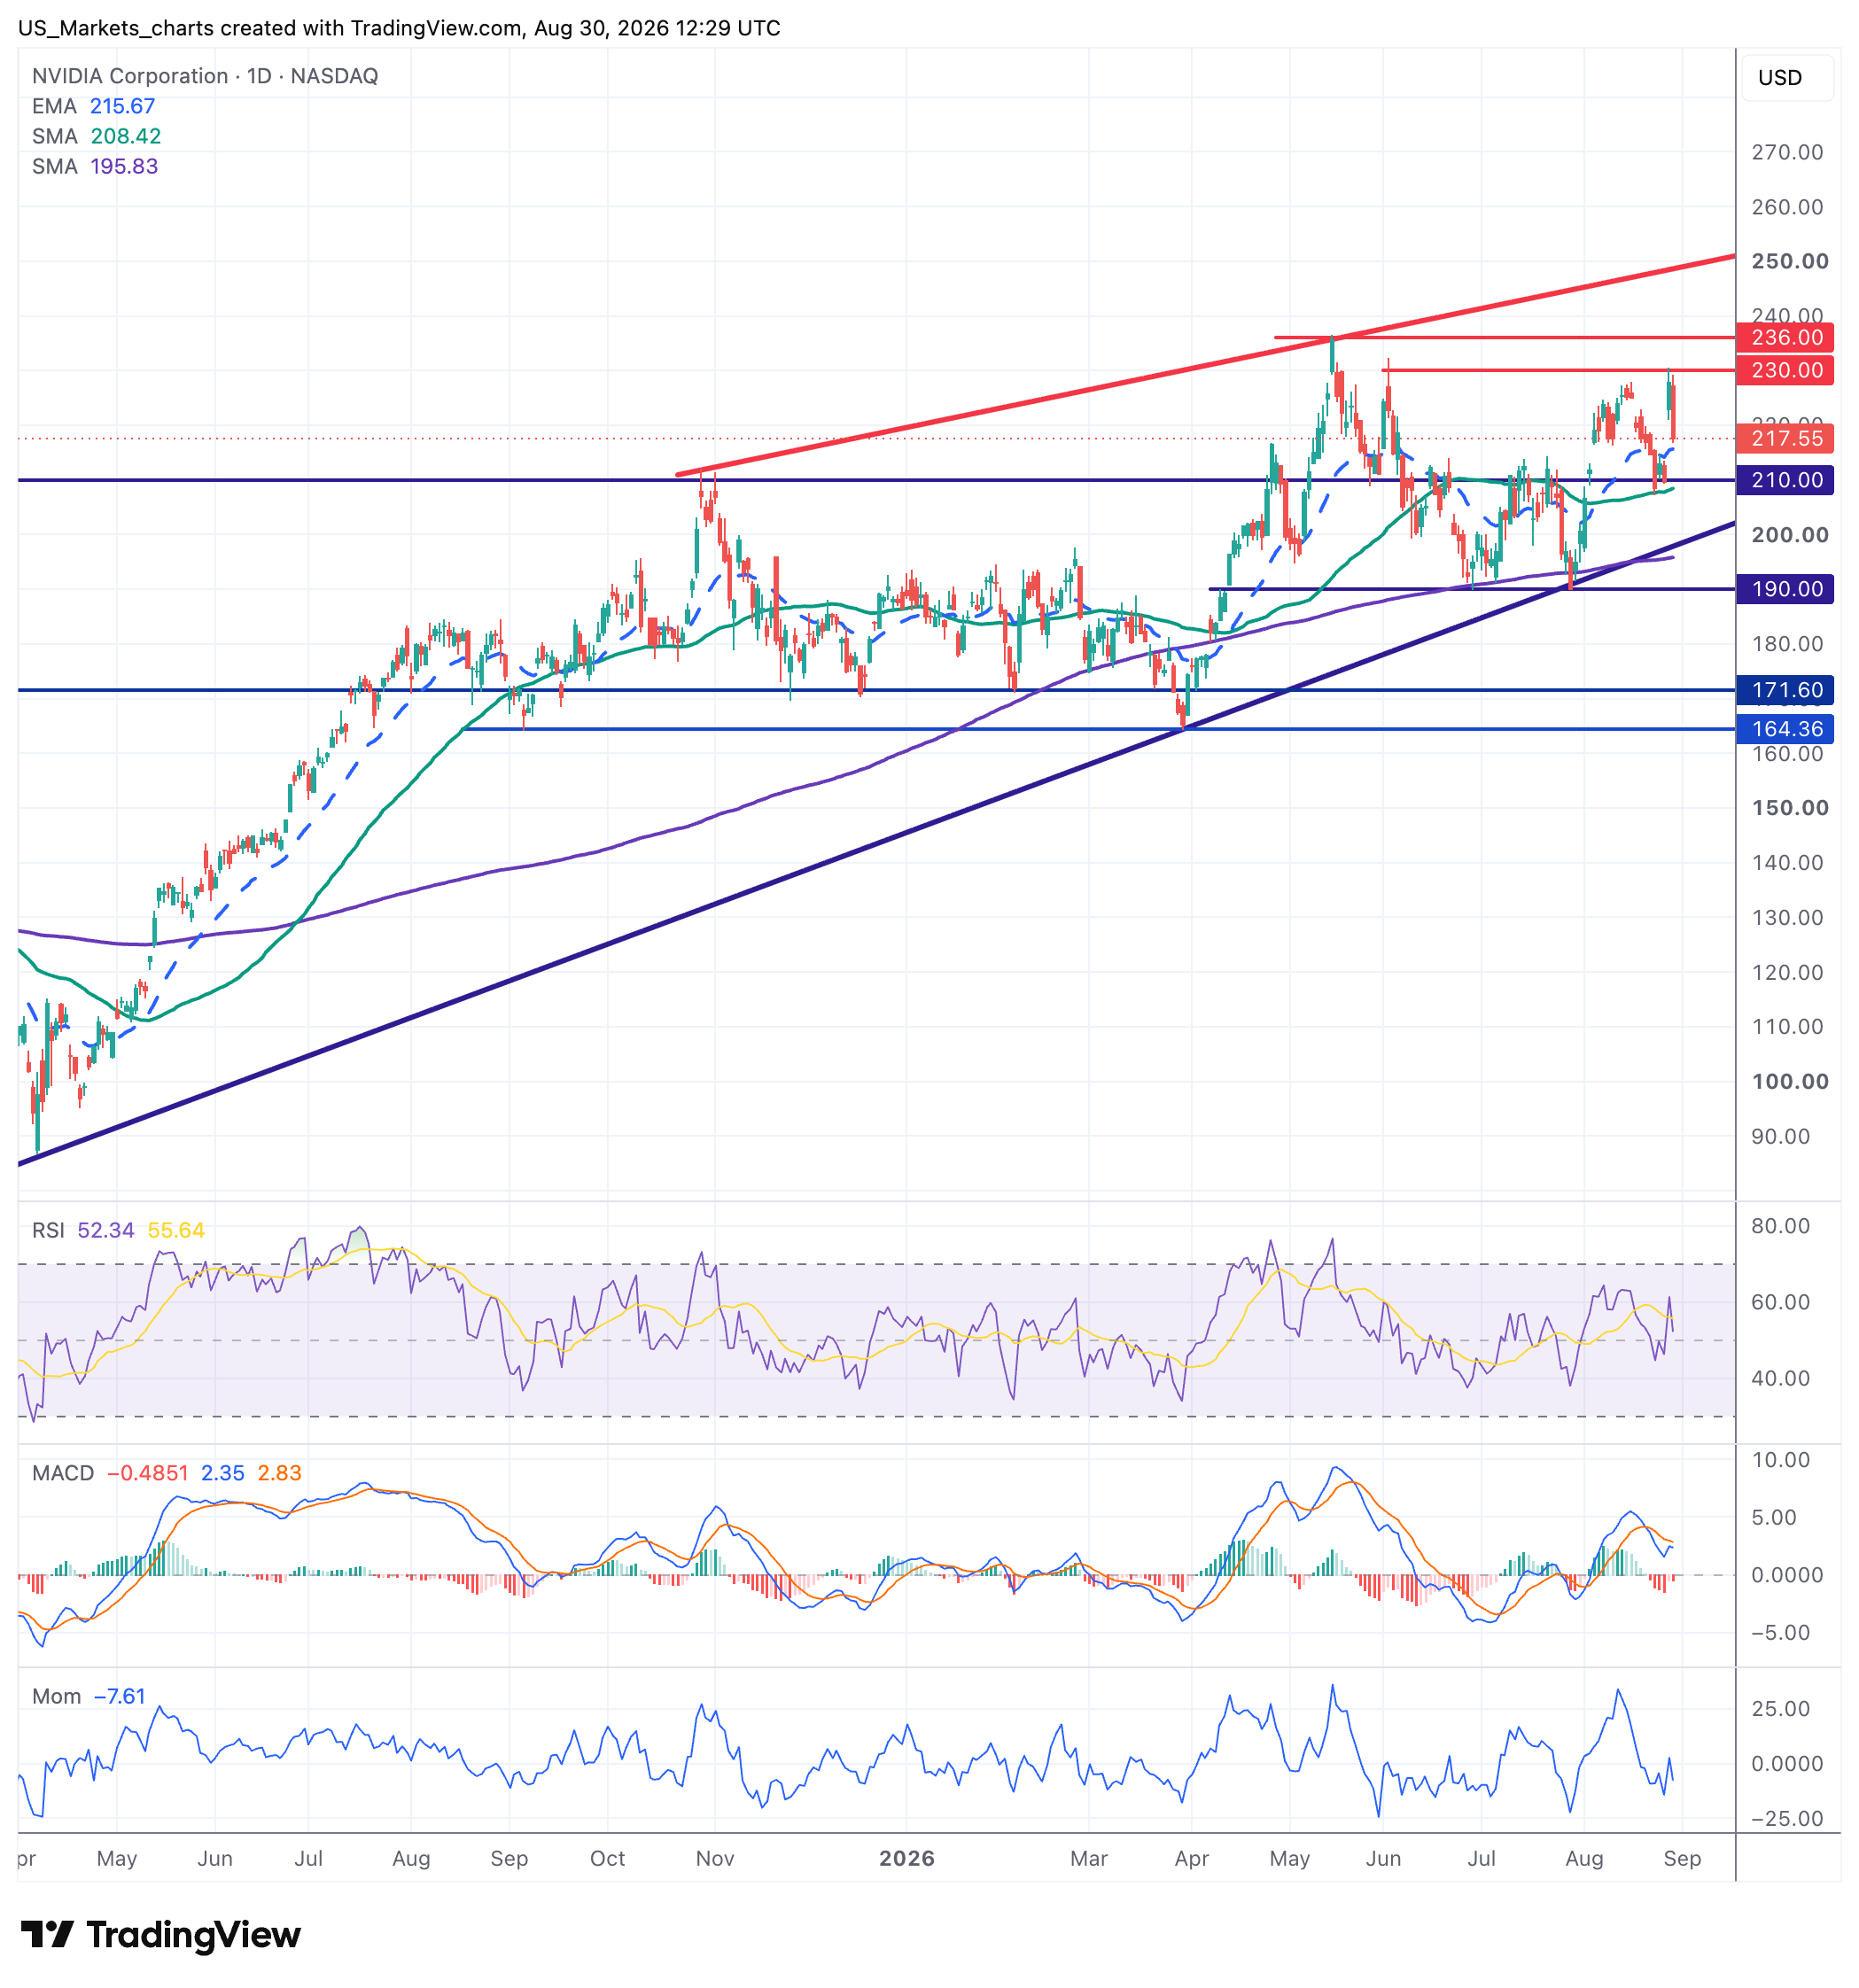Image resolution: width=1859 pixels, height=1988 pixels.
Task: Select the MACD indicator legend label
Action: [63, 1473]
